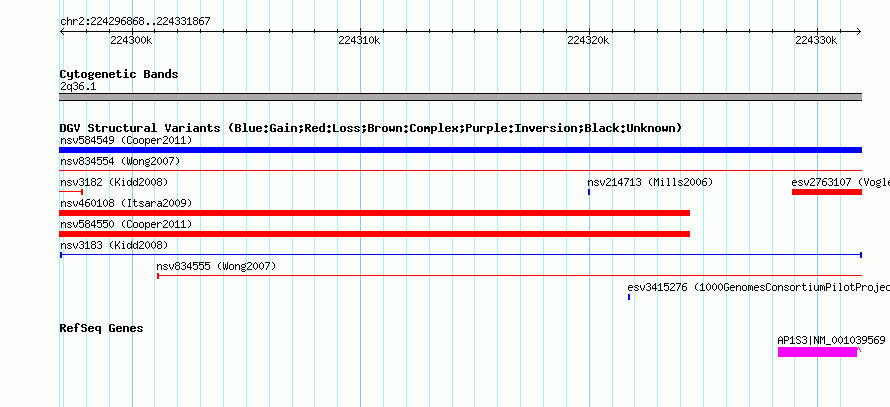This screenshot has width=890, height=407.
Task: Open the AP1S3|NM_001039569 gene label
Action: (x=831, y=340)
